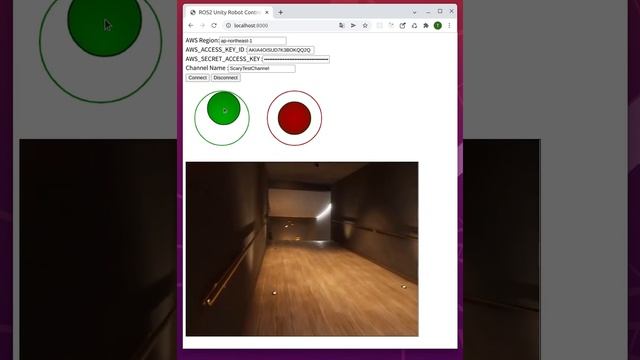640x360 pixels.
Task: Open the share extension icon with arrow
Action: pos(403,25)
